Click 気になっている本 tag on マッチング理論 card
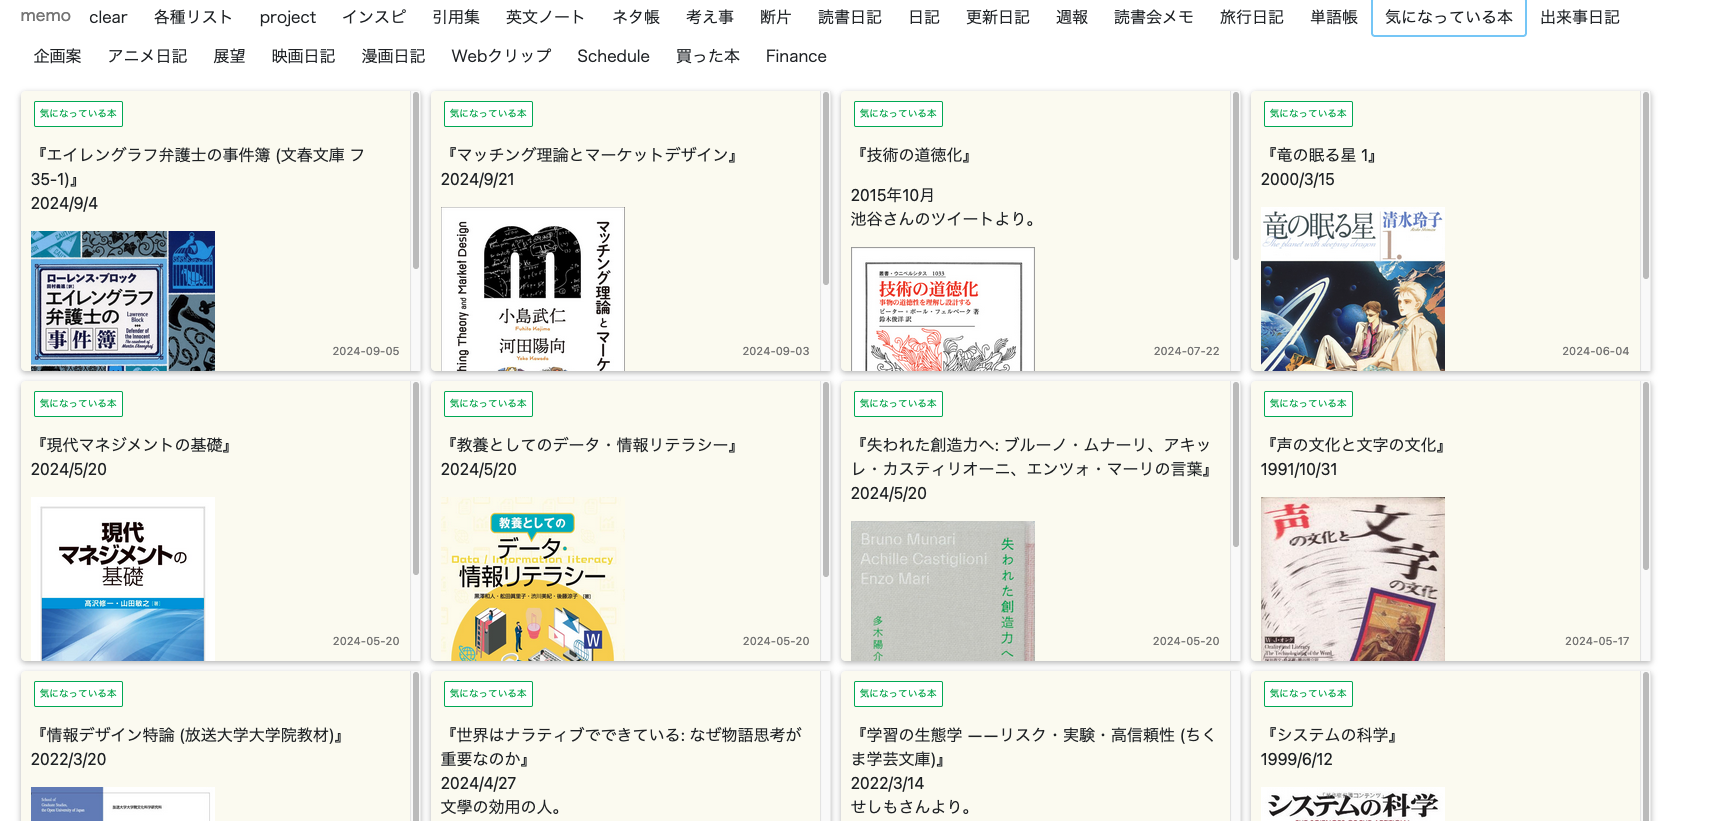The image size is (1724, 821). click(488, 114)
